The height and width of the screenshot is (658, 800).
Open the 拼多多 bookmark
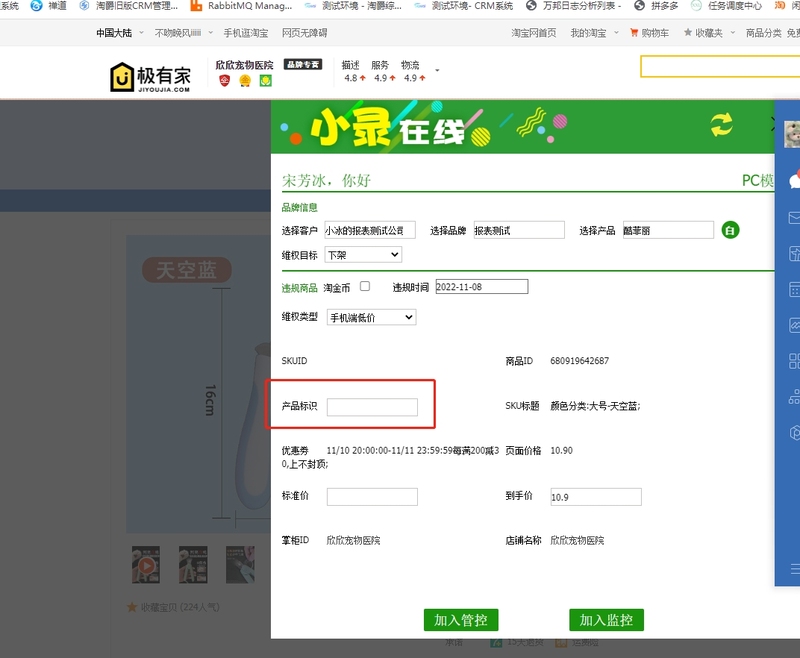point(656,6)
